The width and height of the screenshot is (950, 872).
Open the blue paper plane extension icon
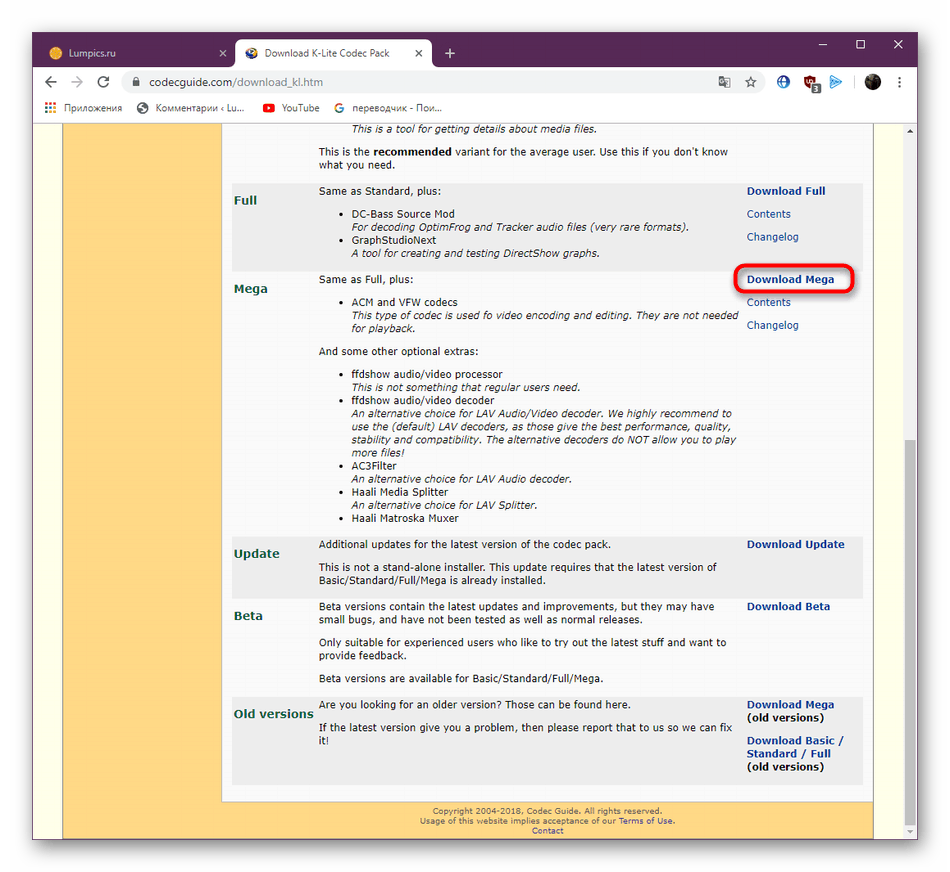coord(836,82)
